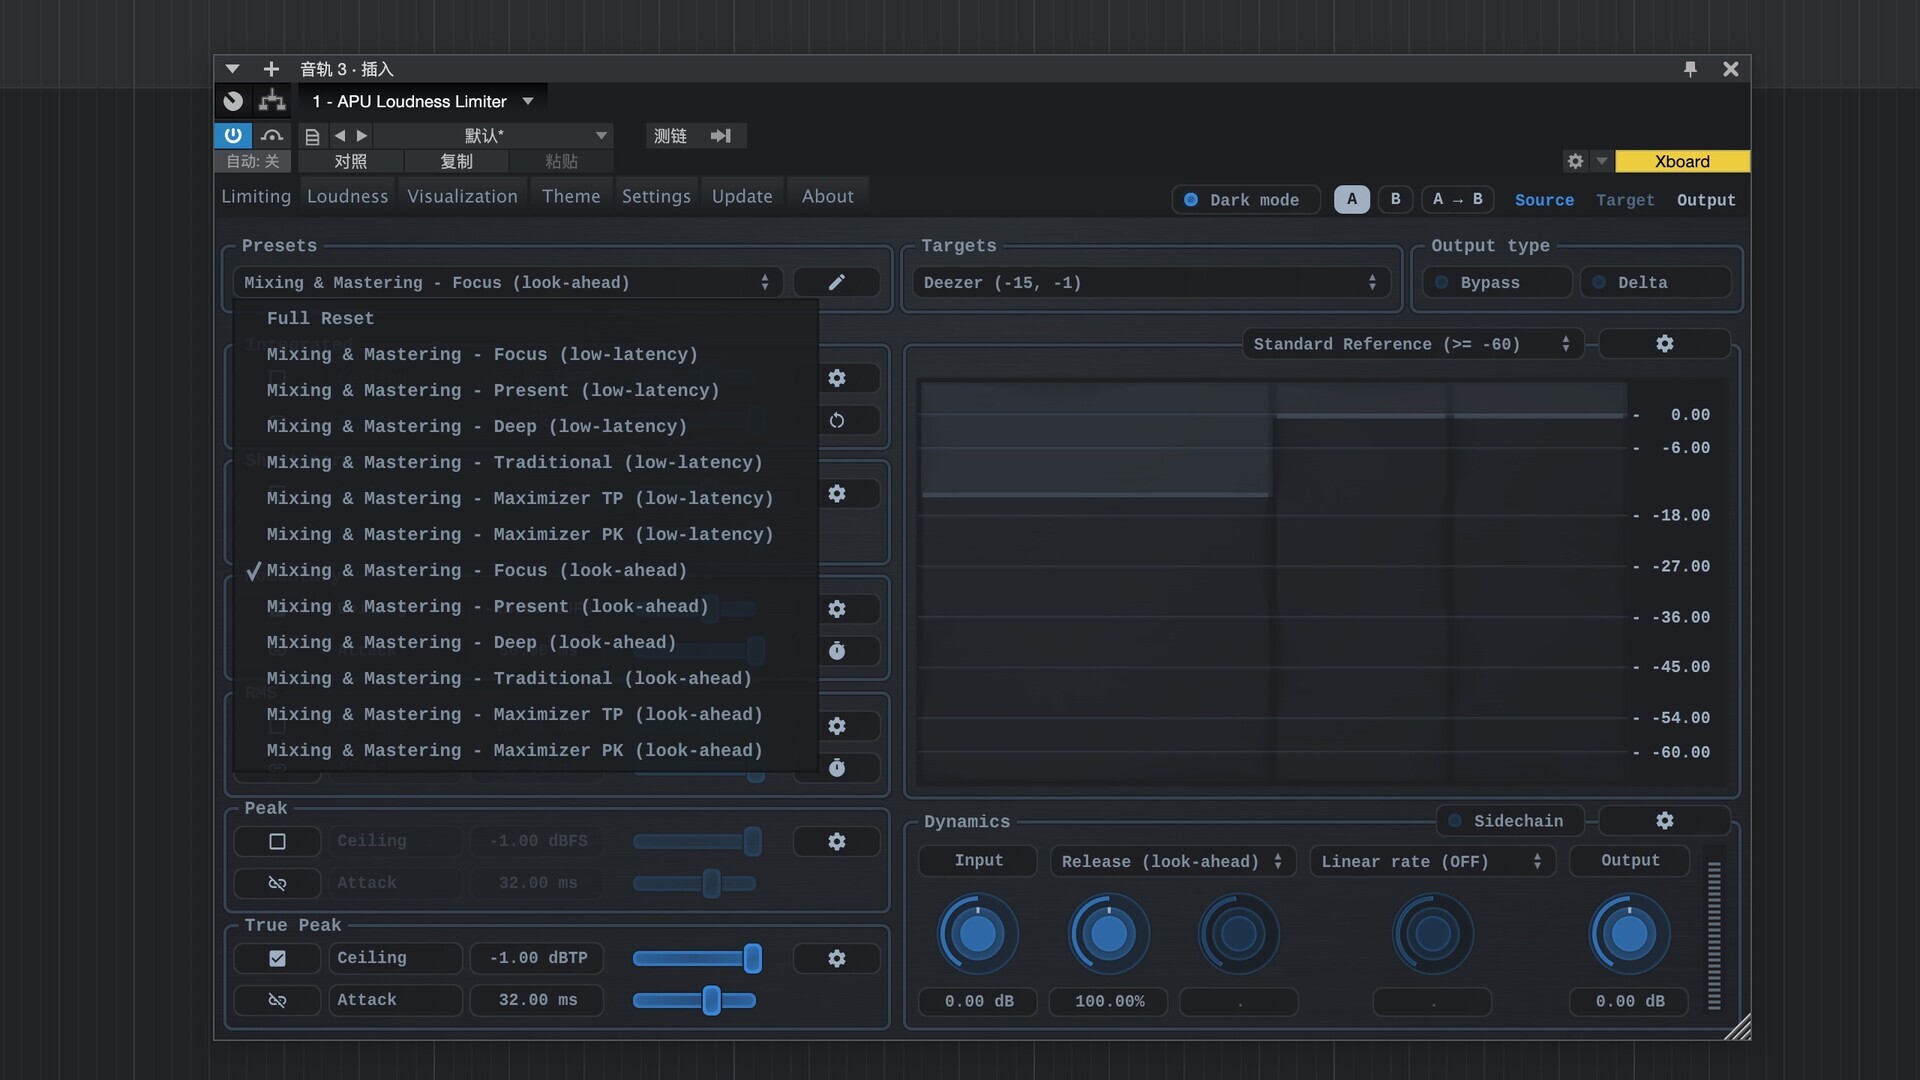Adjust the True Peak Ceiling slider
This screenshot has height=1080, width=1920.
coord(696,958)
